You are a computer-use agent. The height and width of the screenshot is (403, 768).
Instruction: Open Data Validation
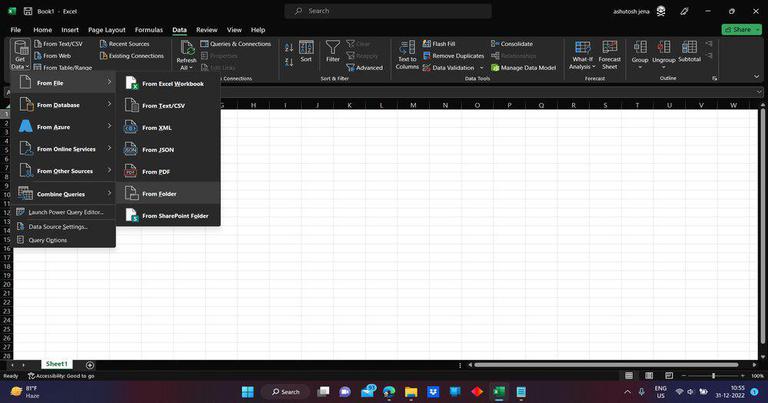tap(449, 68)
